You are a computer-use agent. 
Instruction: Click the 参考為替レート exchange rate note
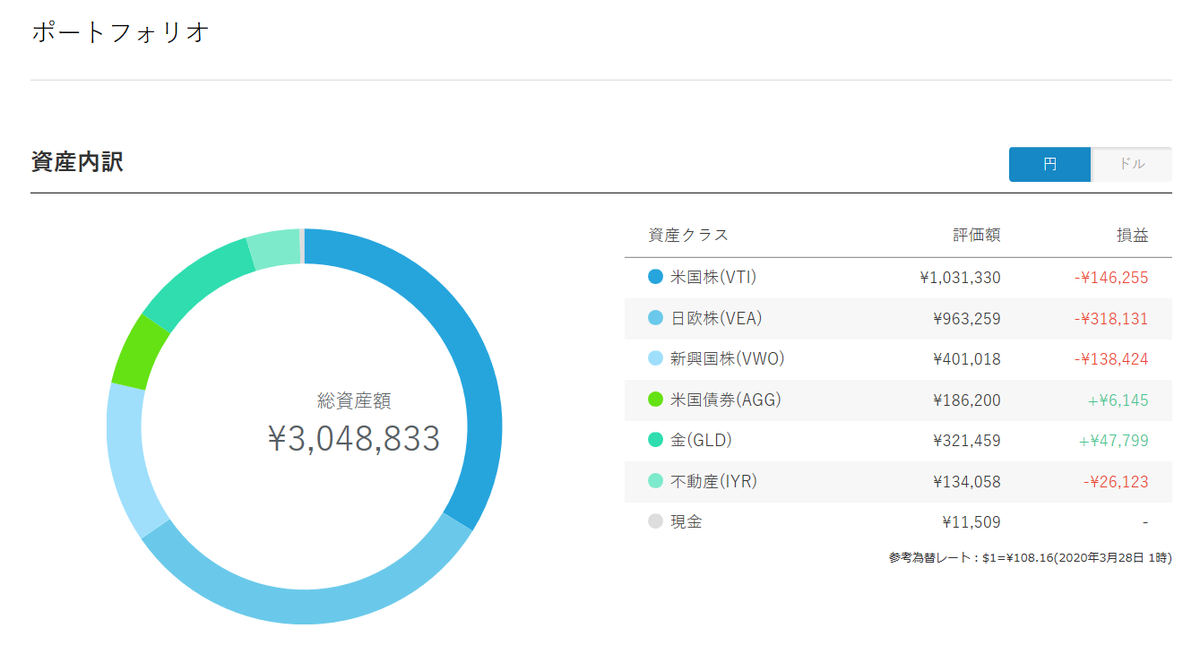coord(1030,557)
